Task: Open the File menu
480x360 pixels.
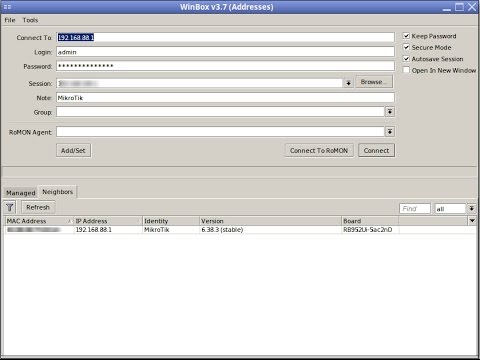Action: tap(10, 20)
